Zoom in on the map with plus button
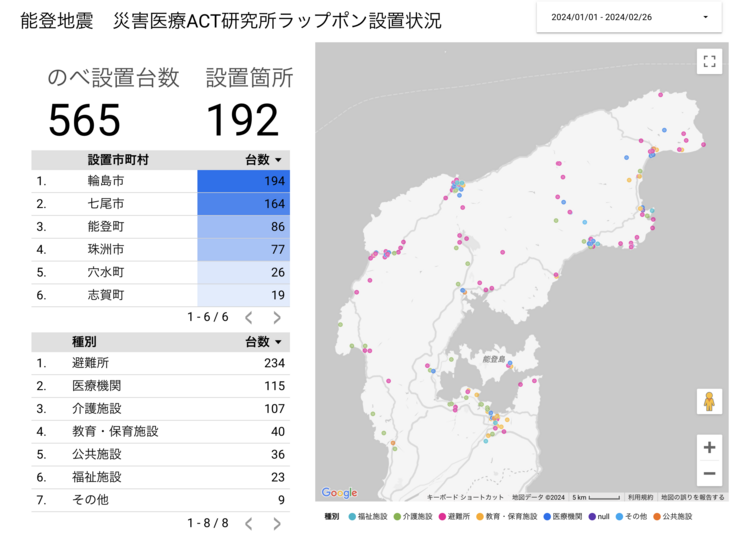This screenshot has height=537, width=736. click(709, 447)
